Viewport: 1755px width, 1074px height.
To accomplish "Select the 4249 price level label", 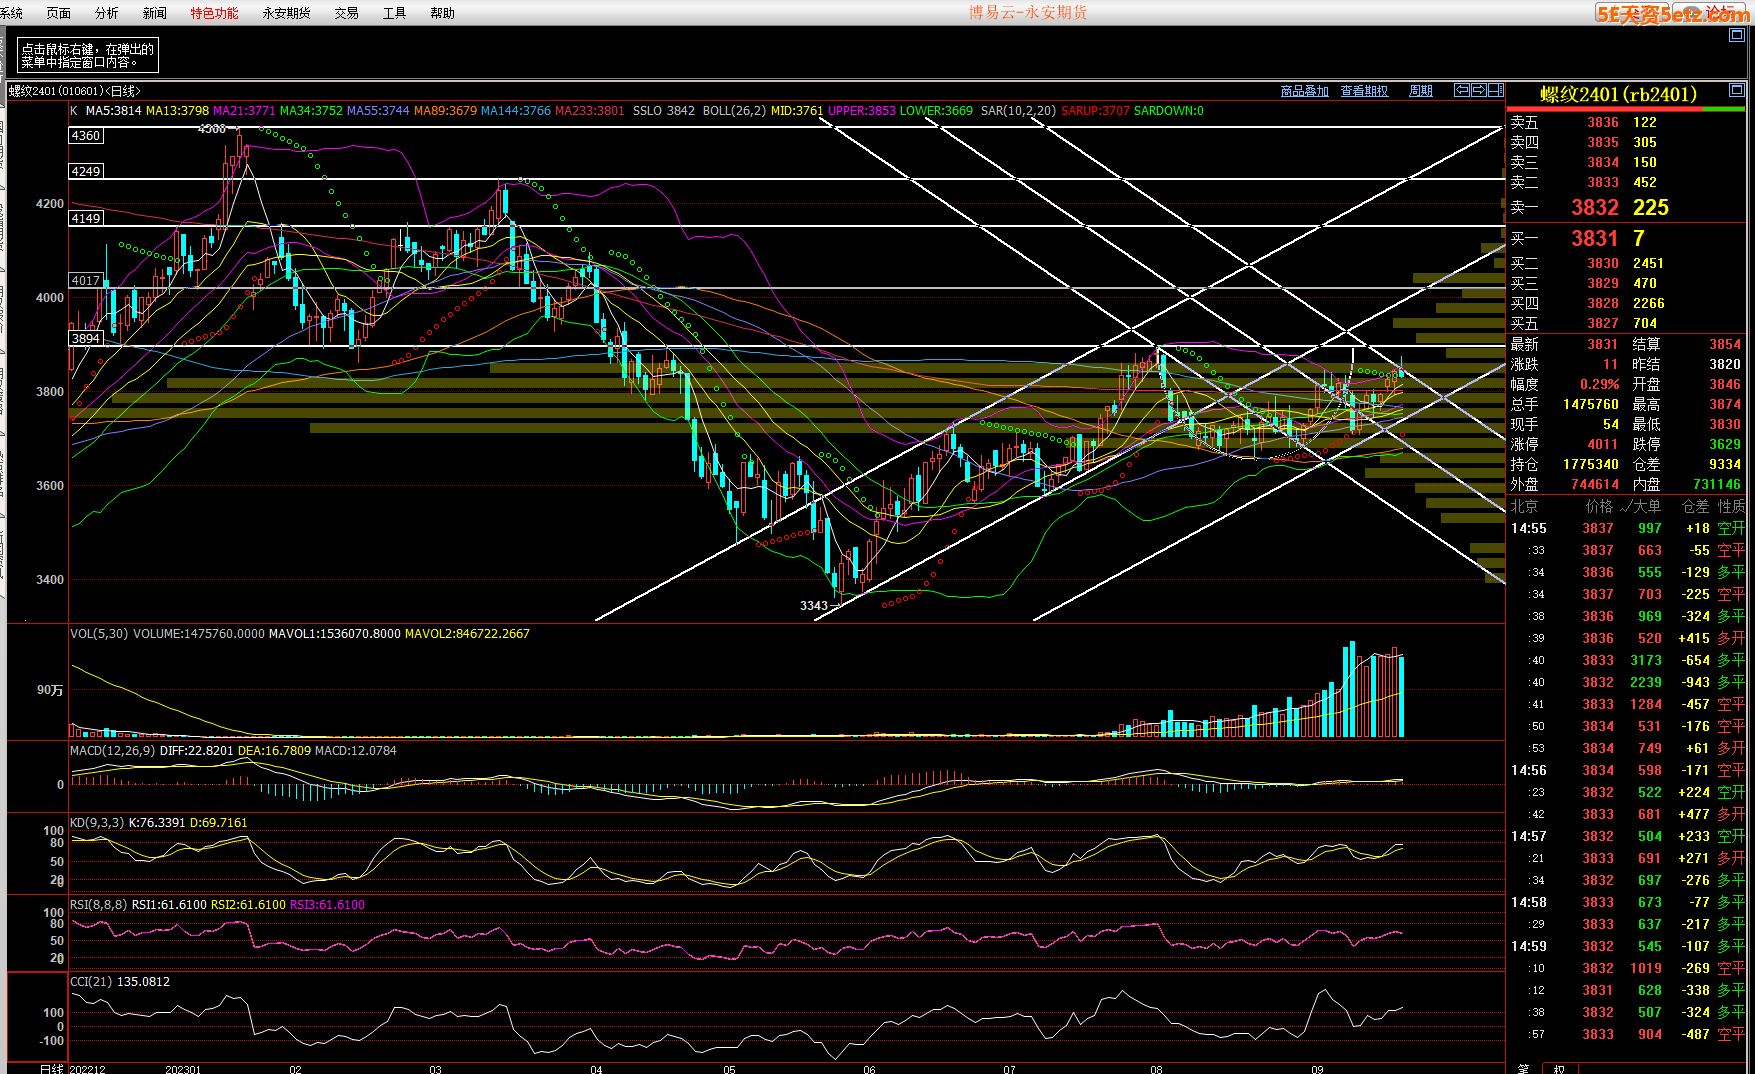I will [x=86, y=172].
